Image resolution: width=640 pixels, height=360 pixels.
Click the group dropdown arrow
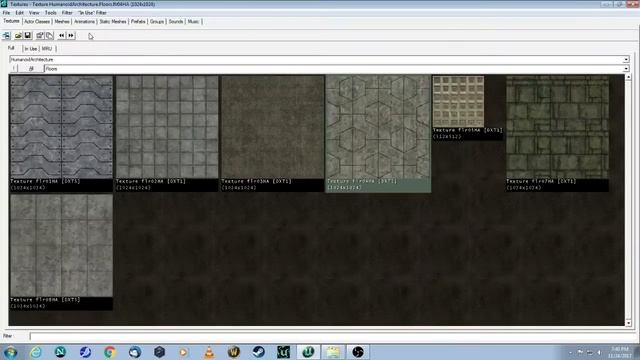coord(626,69)
